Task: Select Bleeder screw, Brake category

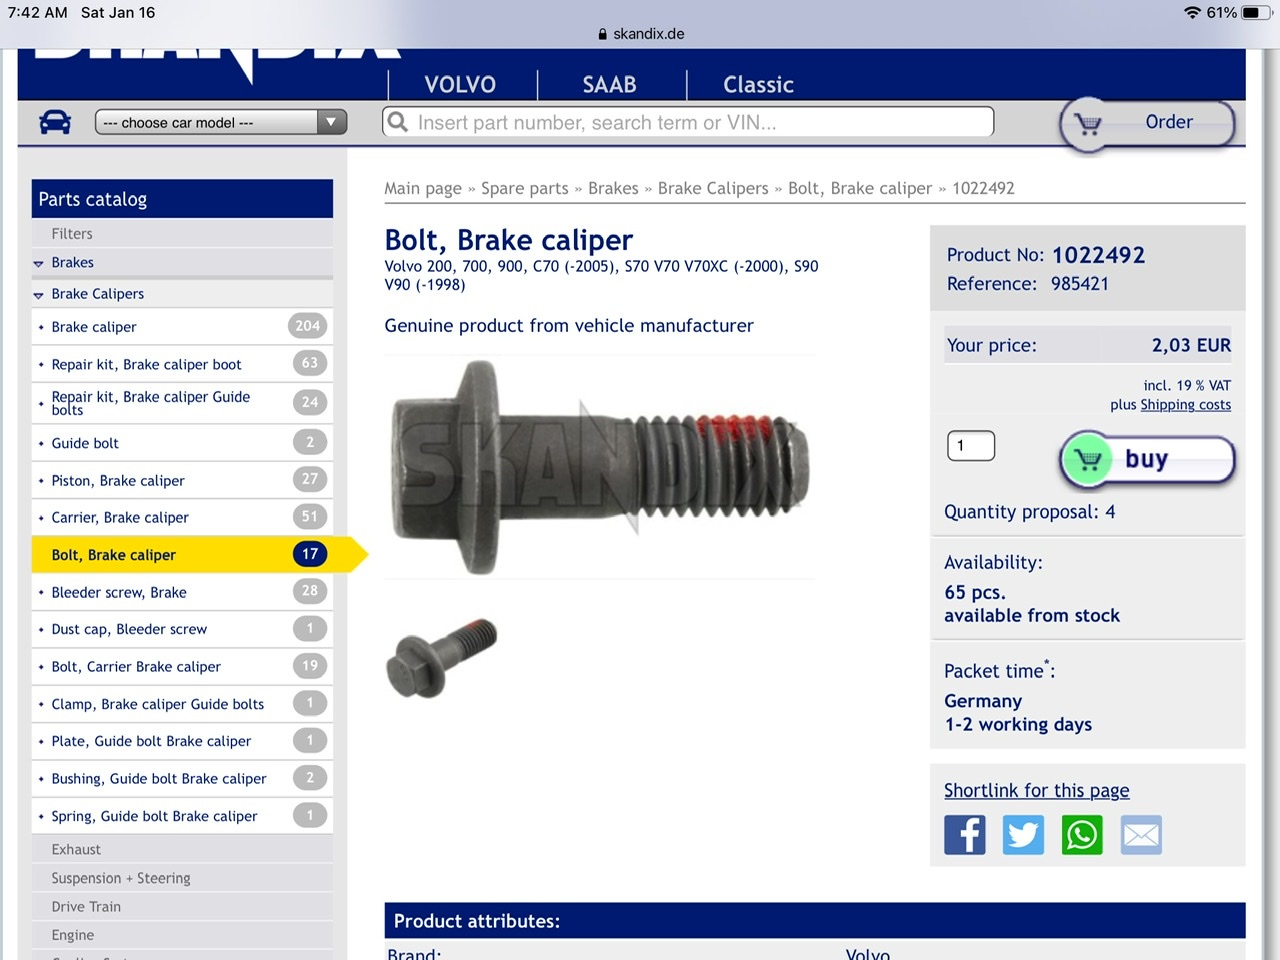Action: [119, 592]
